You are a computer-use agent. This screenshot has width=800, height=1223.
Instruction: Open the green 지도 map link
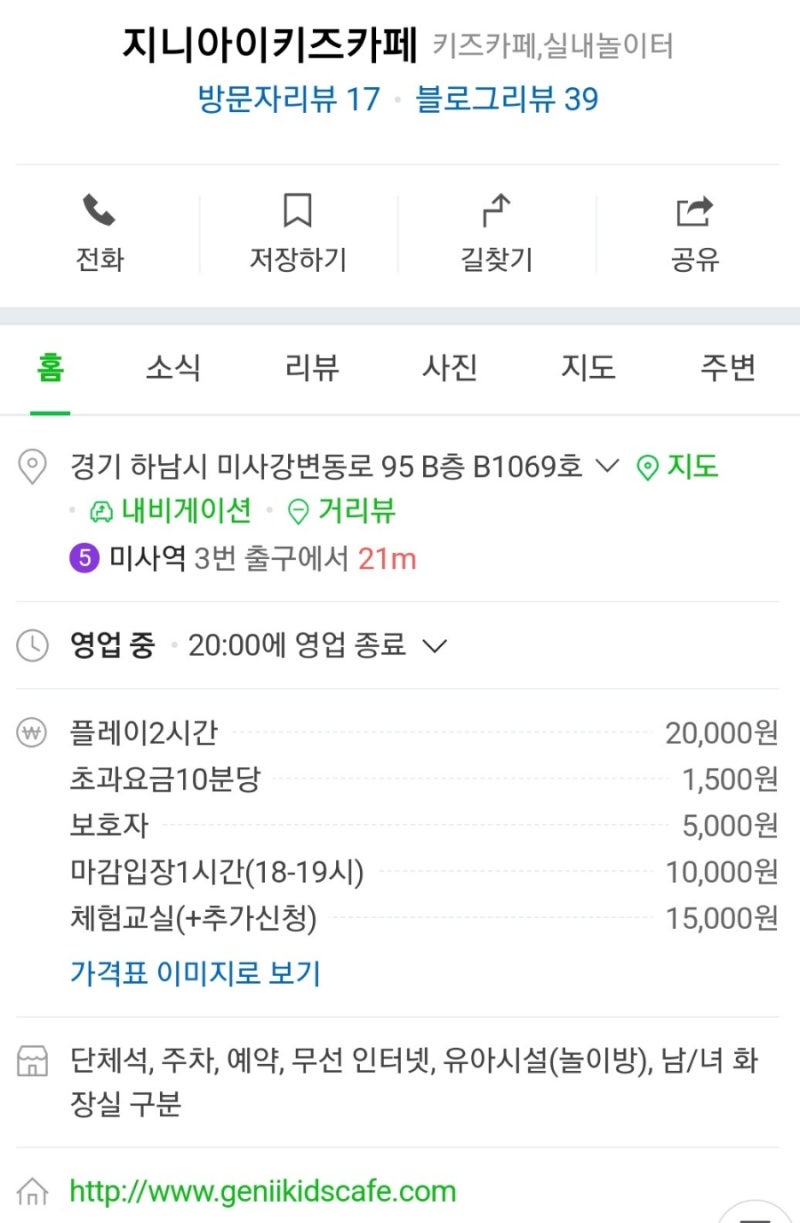[679, 466]
